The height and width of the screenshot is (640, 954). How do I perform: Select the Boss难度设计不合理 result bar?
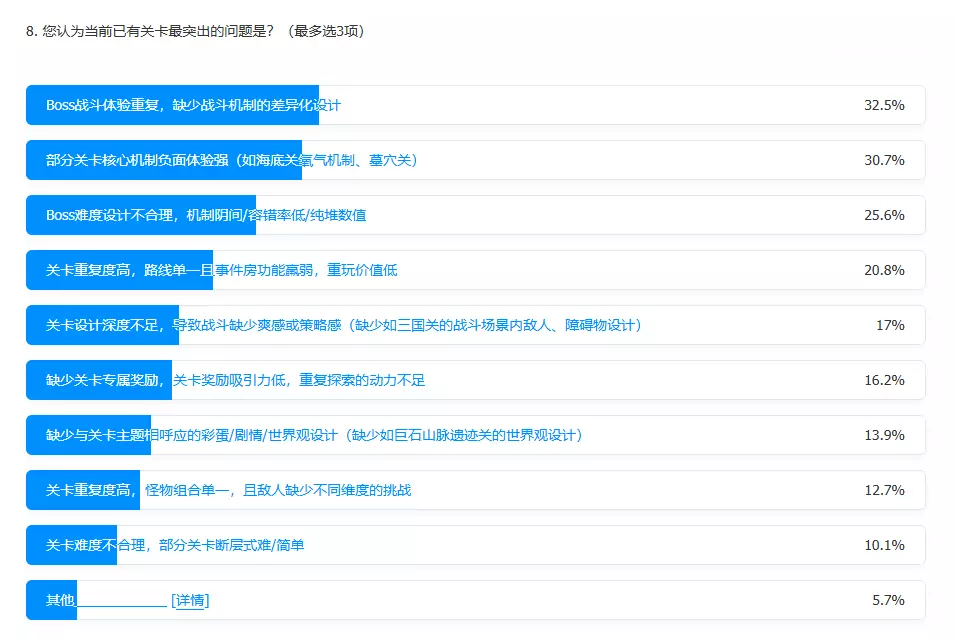[476, 215]
